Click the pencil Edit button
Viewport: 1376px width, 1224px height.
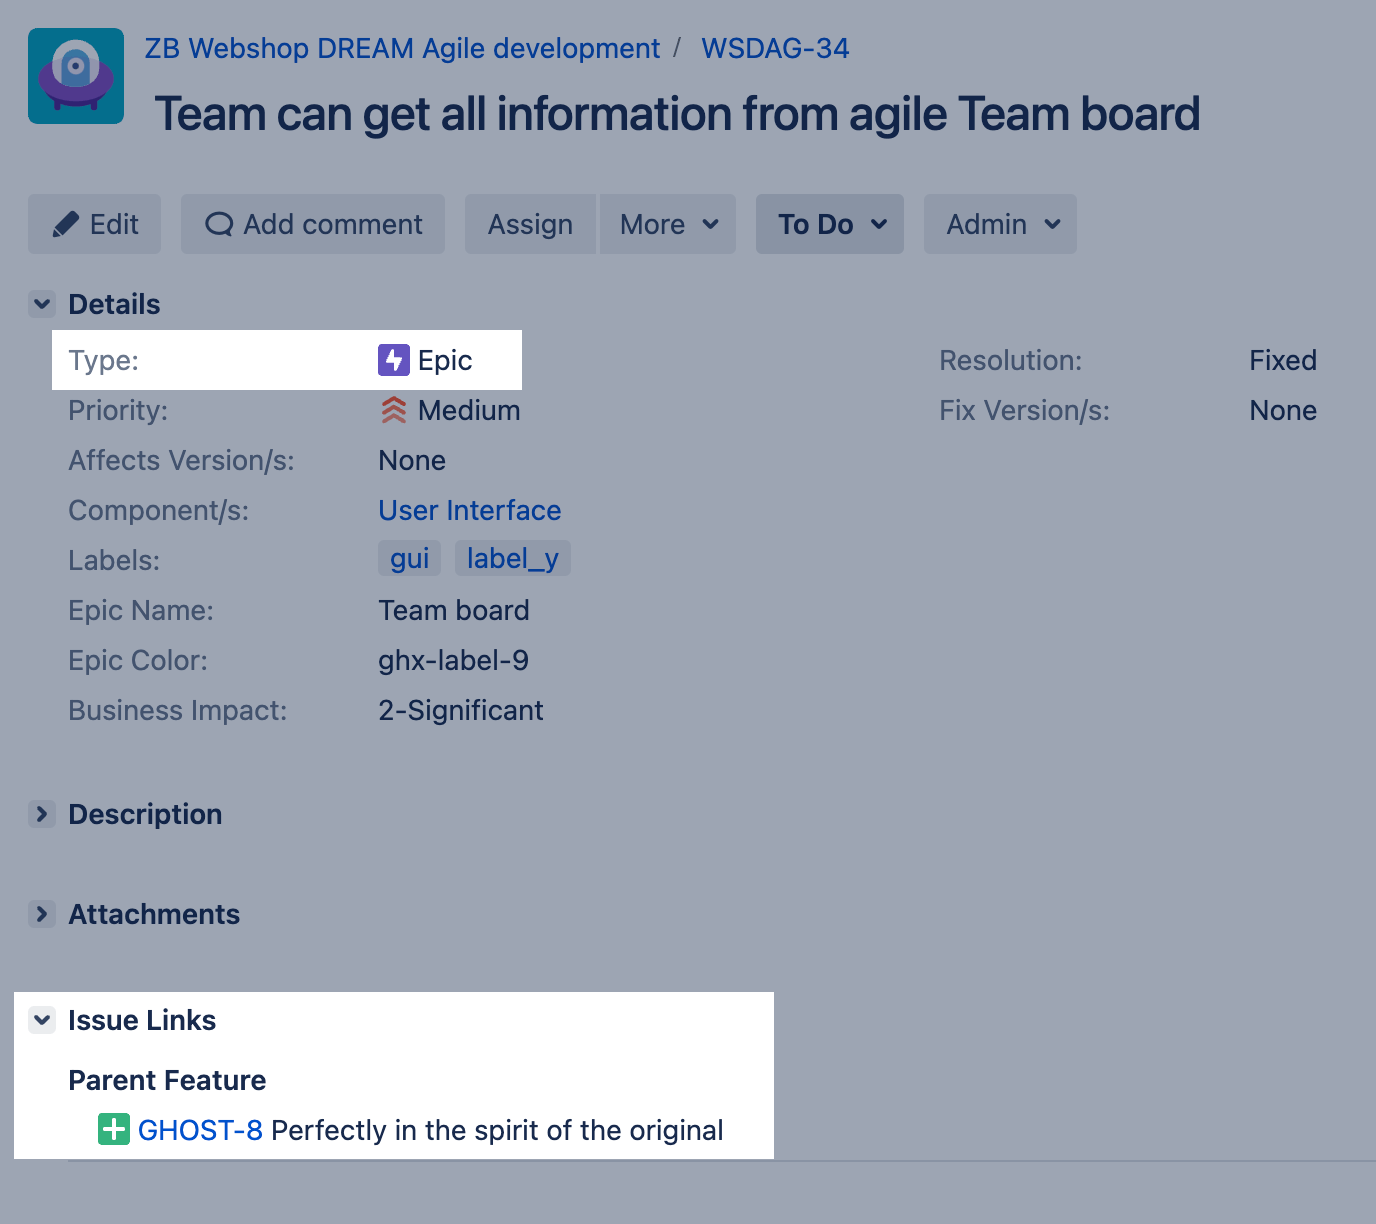click(95, 224)
